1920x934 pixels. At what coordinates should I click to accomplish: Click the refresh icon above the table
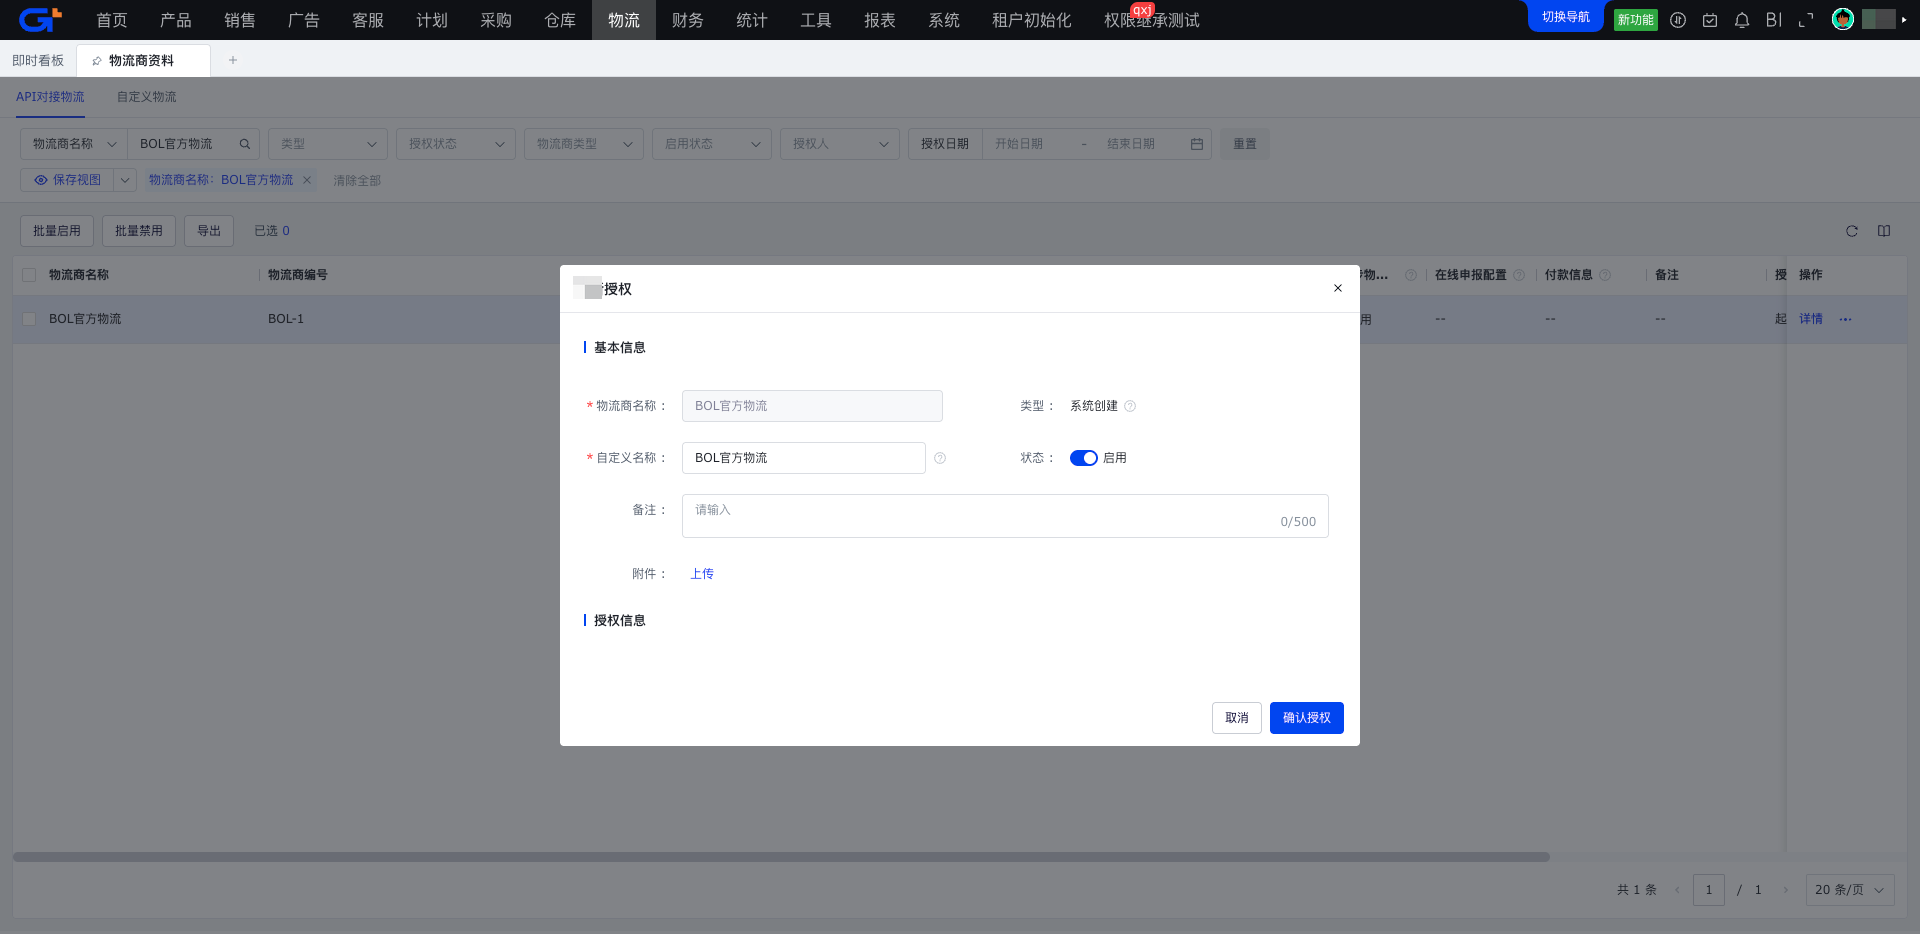(x=1852, y=231)
